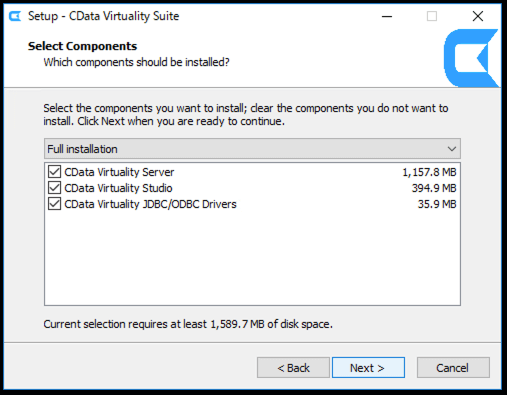
Task: Select the CData Virtuality Studio list row
Action: (x=252, y=188)
